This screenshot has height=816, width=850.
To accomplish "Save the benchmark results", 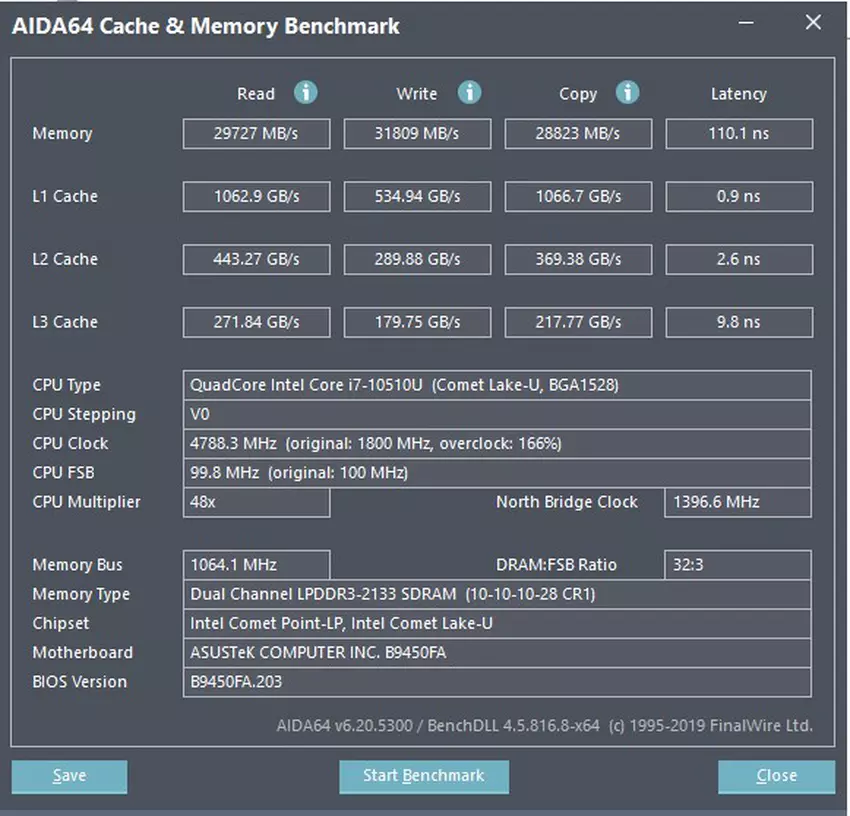I will click(x=69, y=776).
